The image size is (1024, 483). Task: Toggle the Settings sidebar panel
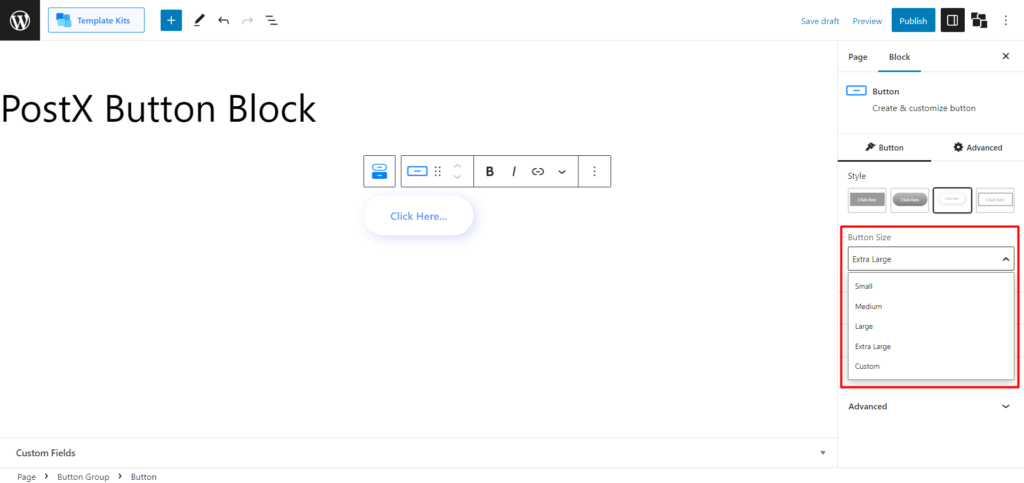(x=952, y=21)
